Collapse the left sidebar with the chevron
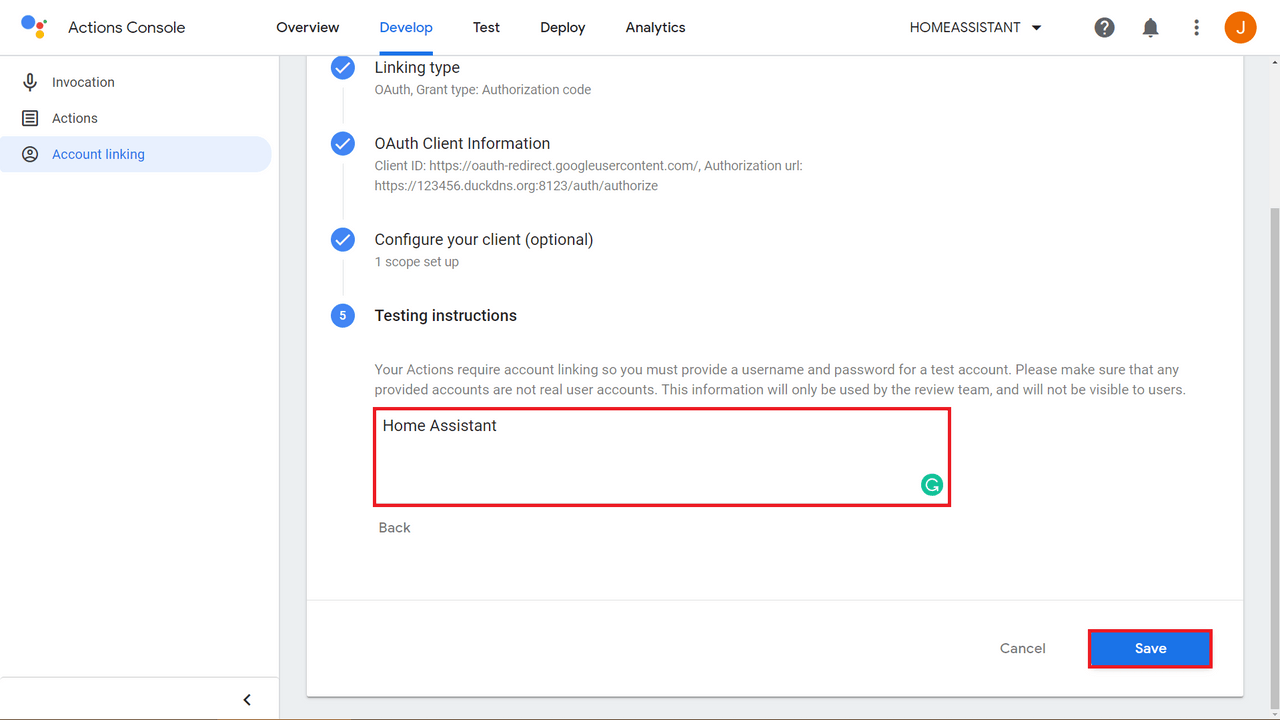Viewport: 1280px width, 720px height. [247, 700]
